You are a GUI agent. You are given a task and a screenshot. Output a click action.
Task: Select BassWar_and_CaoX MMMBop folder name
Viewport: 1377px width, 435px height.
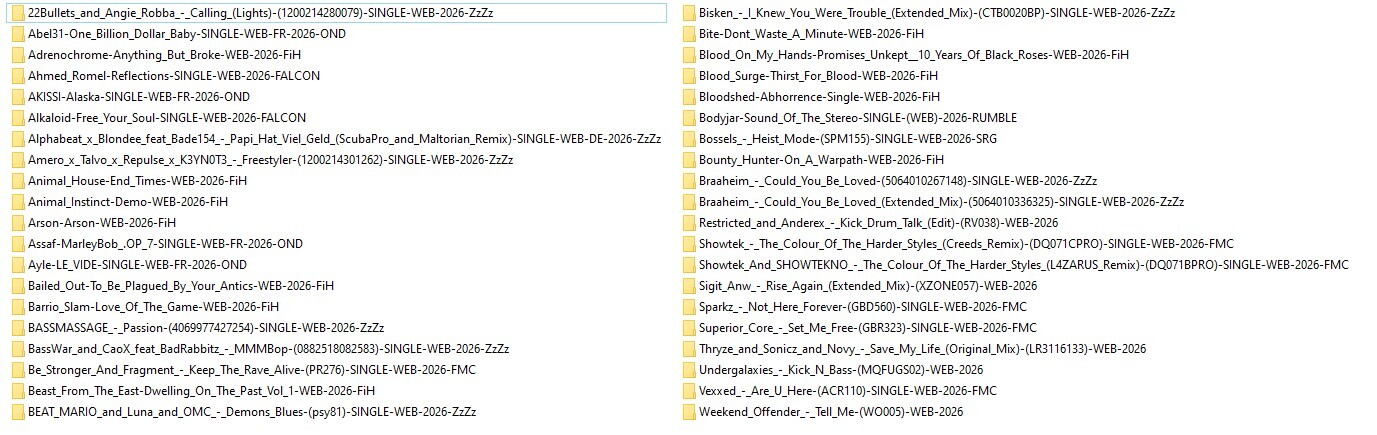[269, 349]
